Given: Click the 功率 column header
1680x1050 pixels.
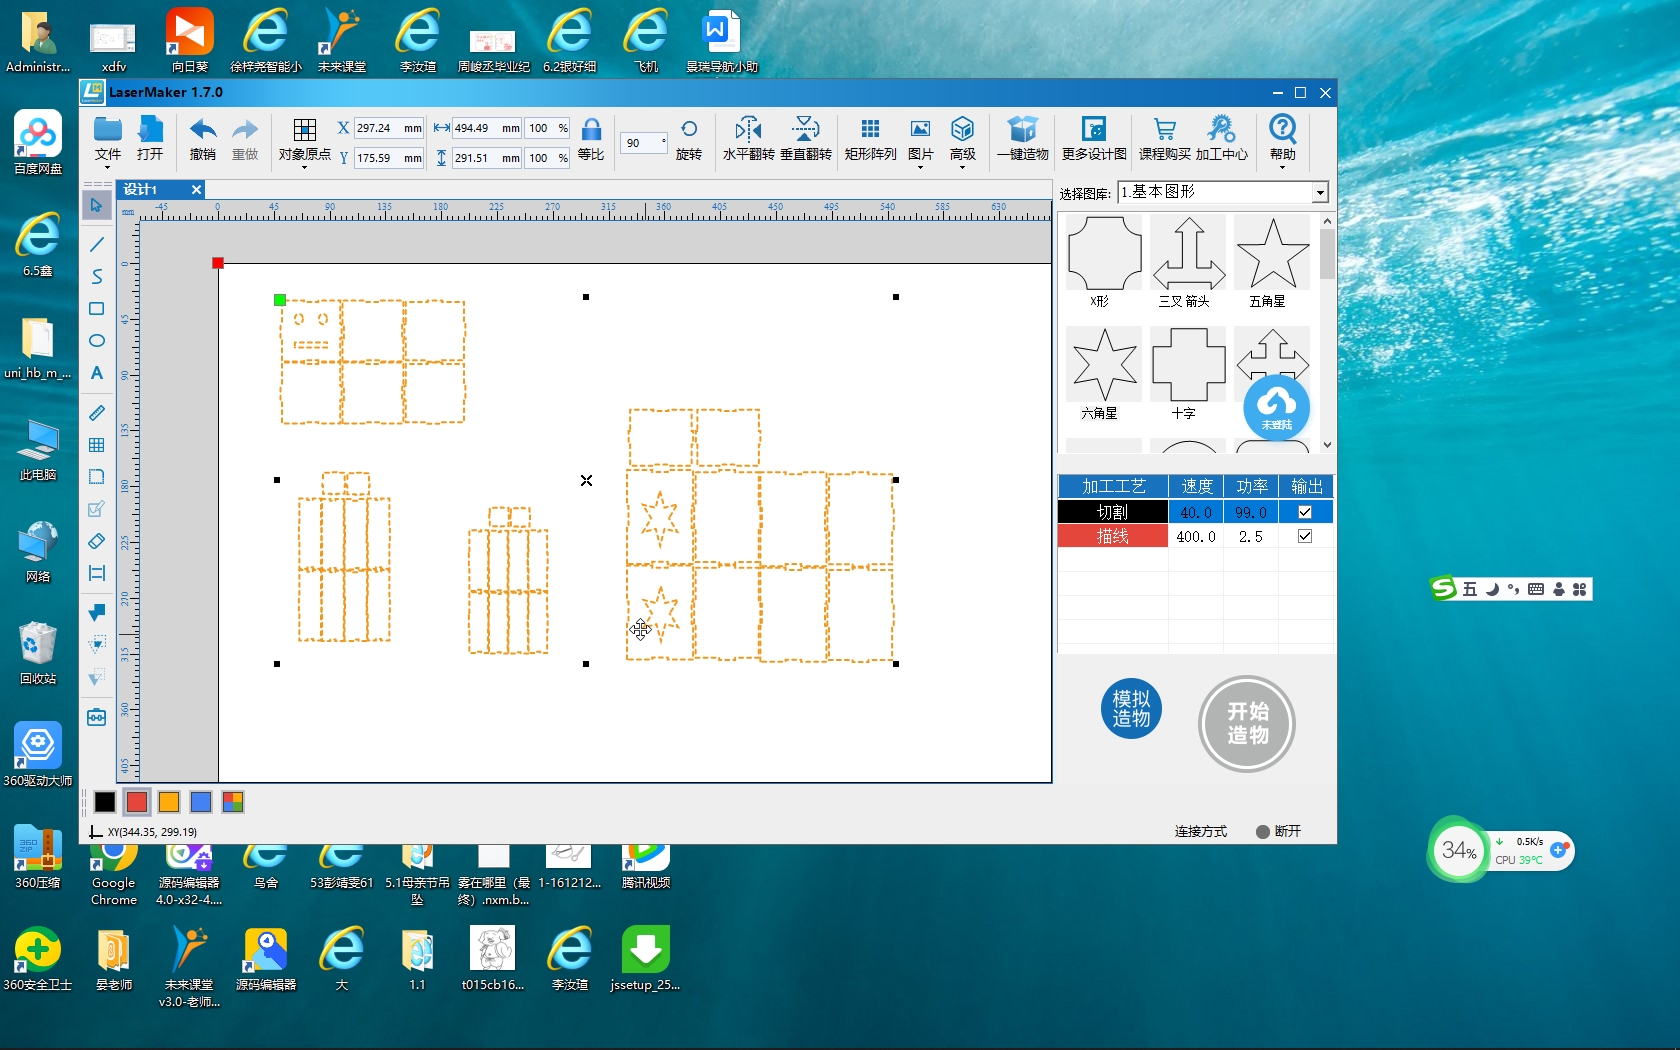Looking at the screenshot, I should pos(1251,486).
